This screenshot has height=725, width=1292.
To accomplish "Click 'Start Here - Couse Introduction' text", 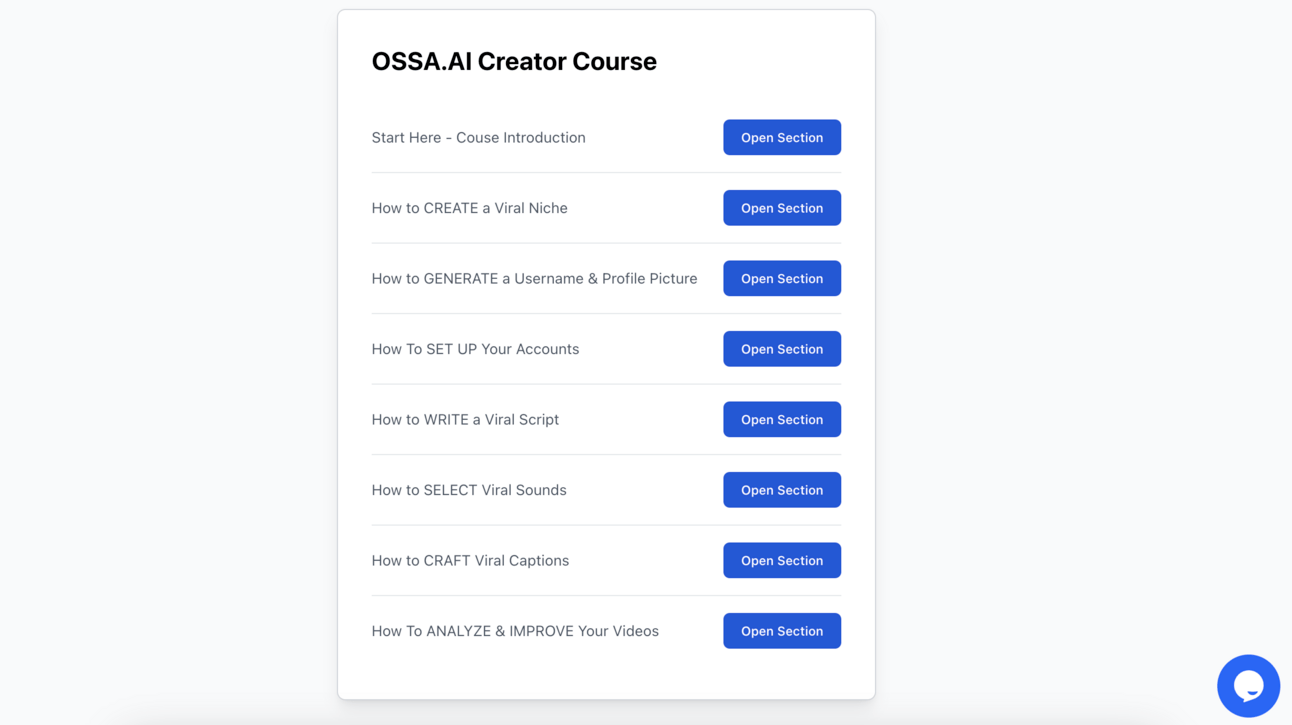I will [x=479, y=138].
